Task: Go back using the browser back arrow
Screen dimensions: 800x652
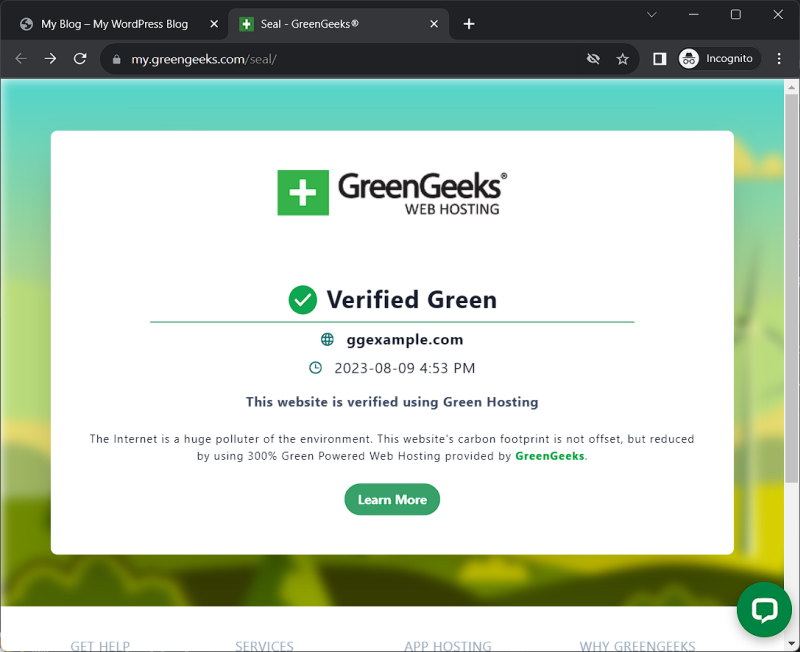Action: [21, 59]
